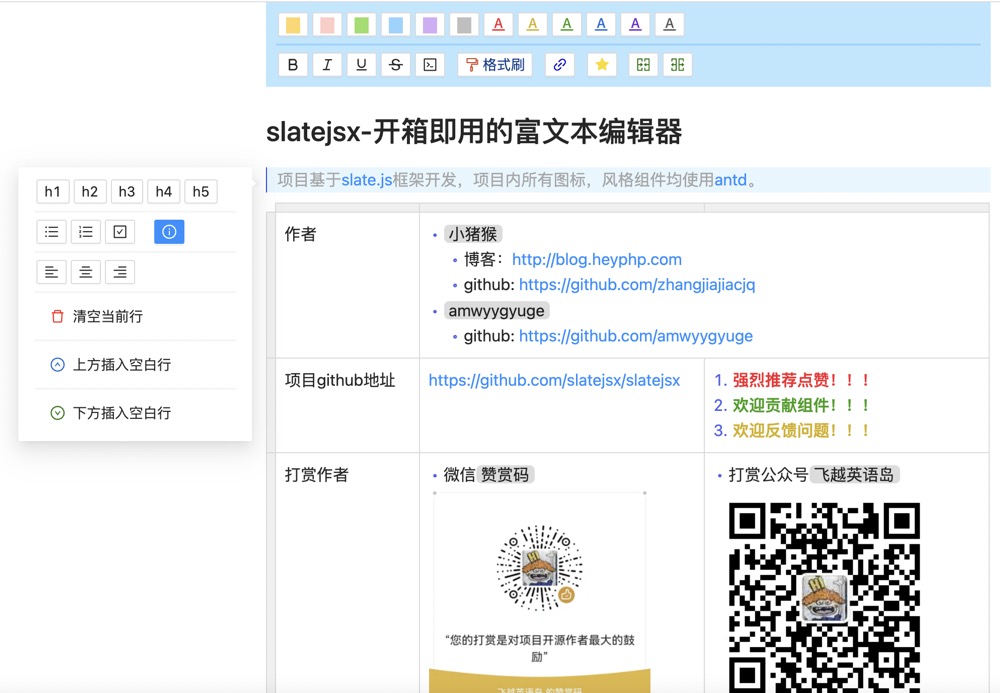This screenshot has width=1000, height=693.
Task: Align text to the left
Action: (x=52, y=272)
